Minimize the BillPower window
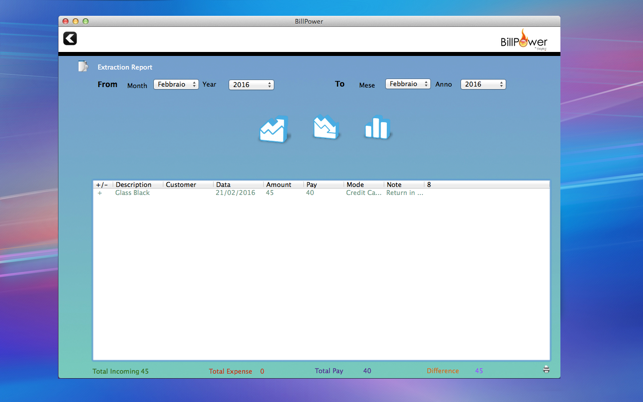This screenshot has height=402, width=643. pos(75,21)
